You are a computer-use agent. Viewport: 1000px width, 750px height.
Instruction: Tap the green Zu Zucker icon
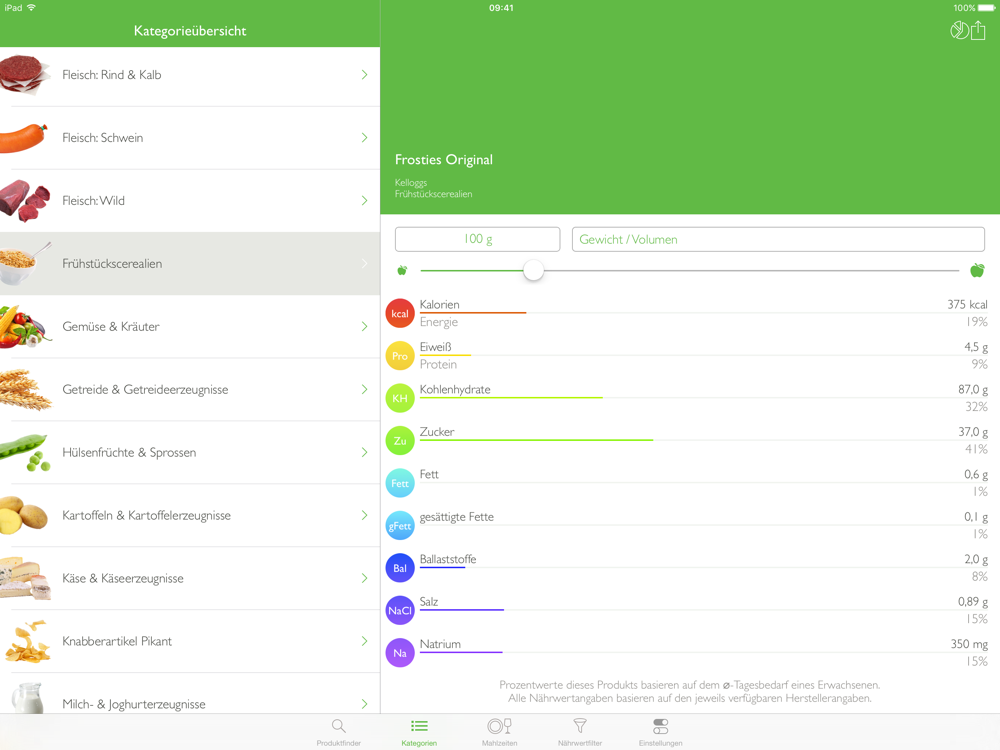400,441
